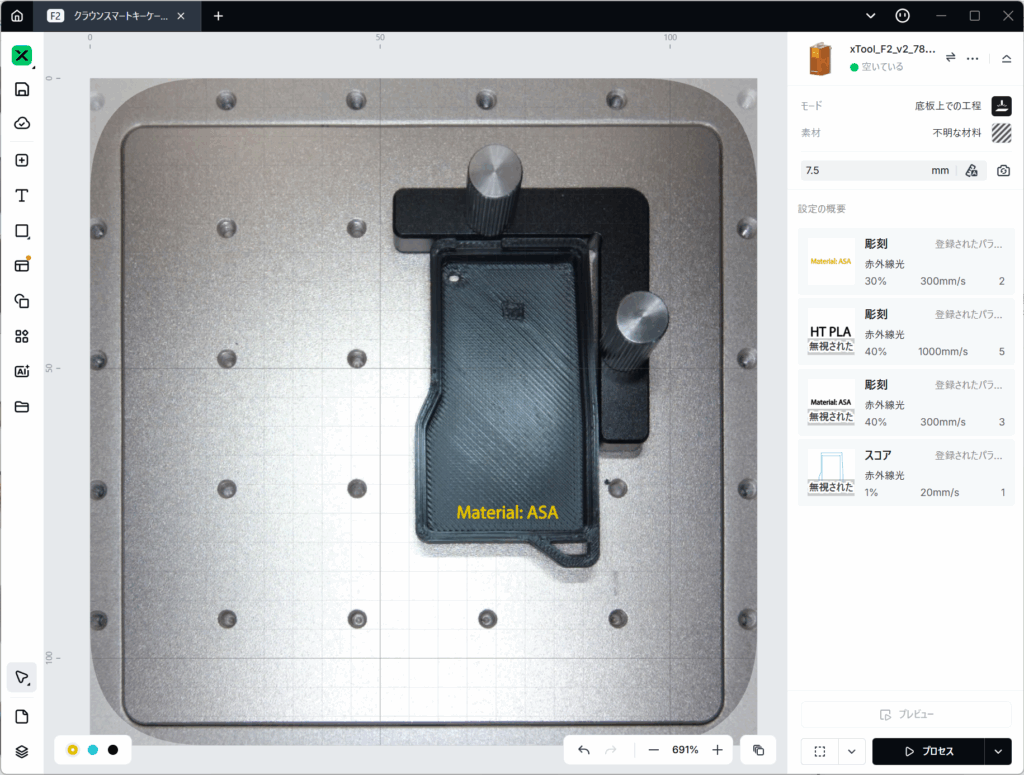This screenshot has height=775, width=1024.
Task: Select the yellow Material: ASA engraving layer card
Action: pyautogui.click(x=906, y=262)
